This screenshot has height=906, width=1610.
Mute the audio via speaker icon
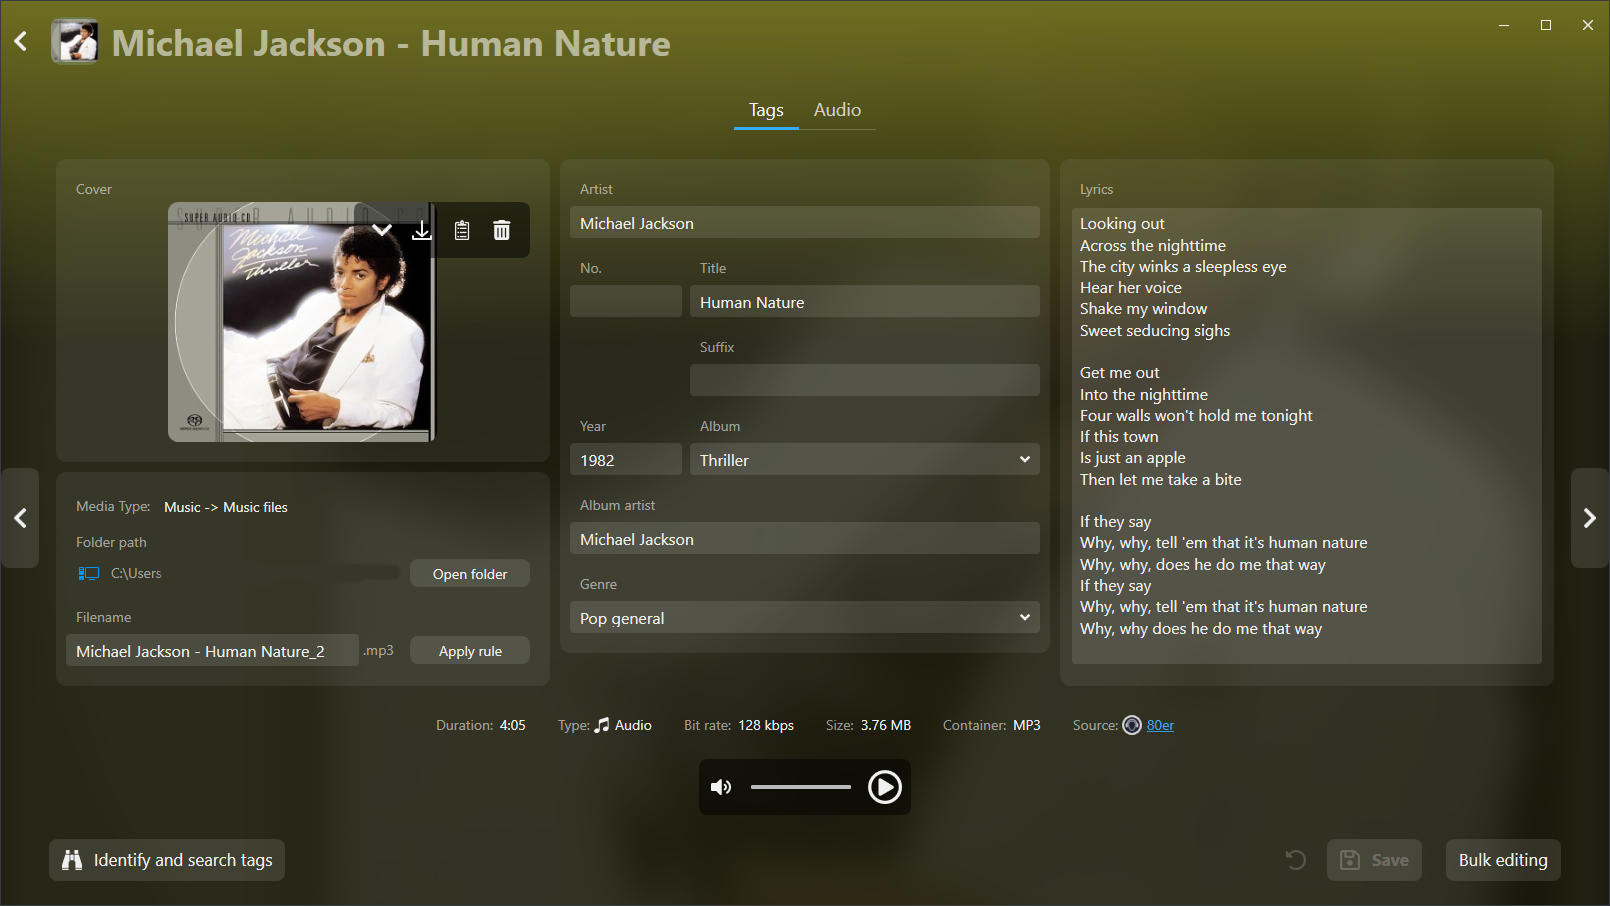(x=721, y=788)
